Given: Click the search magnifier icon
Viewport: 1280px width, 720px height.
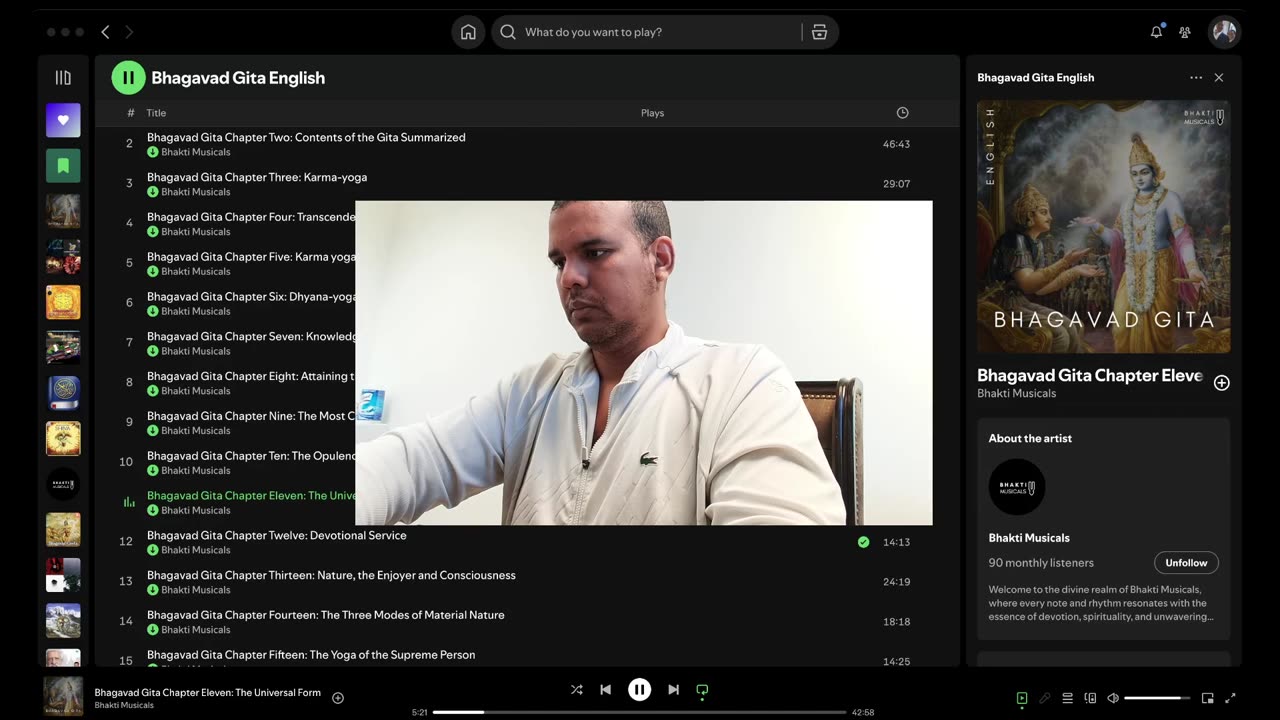Looking at the screenshot, I should click(x=508, y=32).
